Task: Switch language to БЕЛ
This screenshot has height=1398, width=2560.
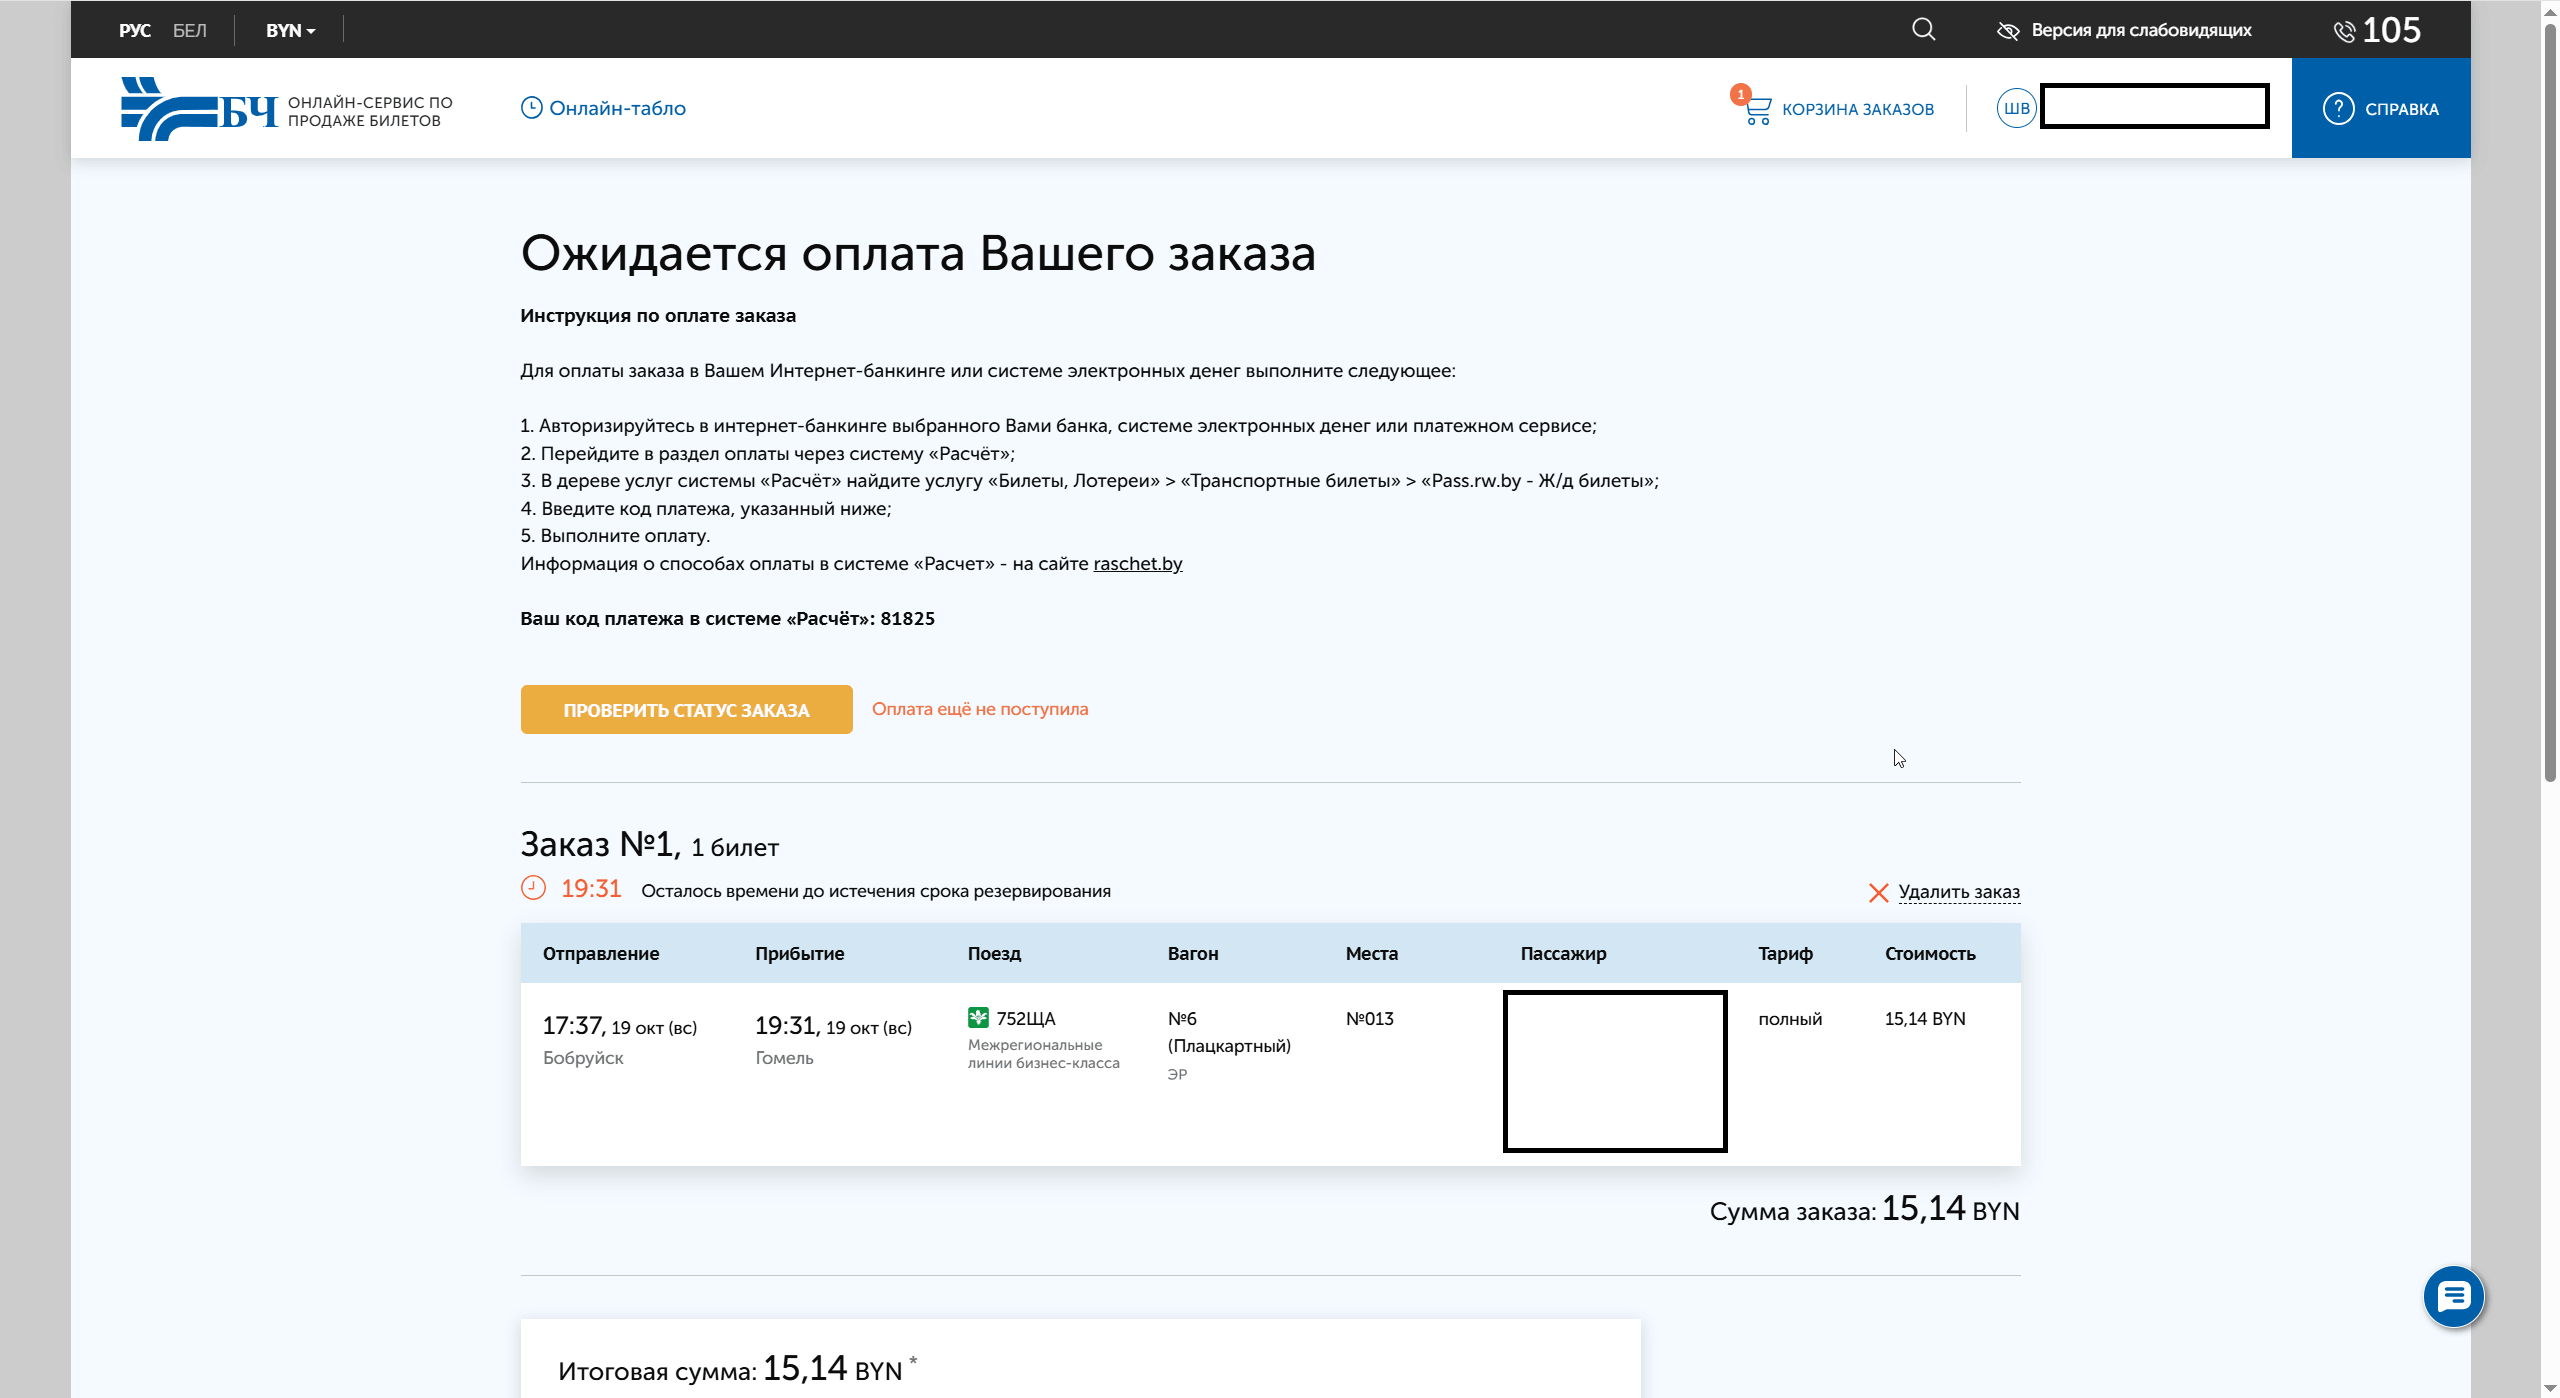Action: [190, 30]
